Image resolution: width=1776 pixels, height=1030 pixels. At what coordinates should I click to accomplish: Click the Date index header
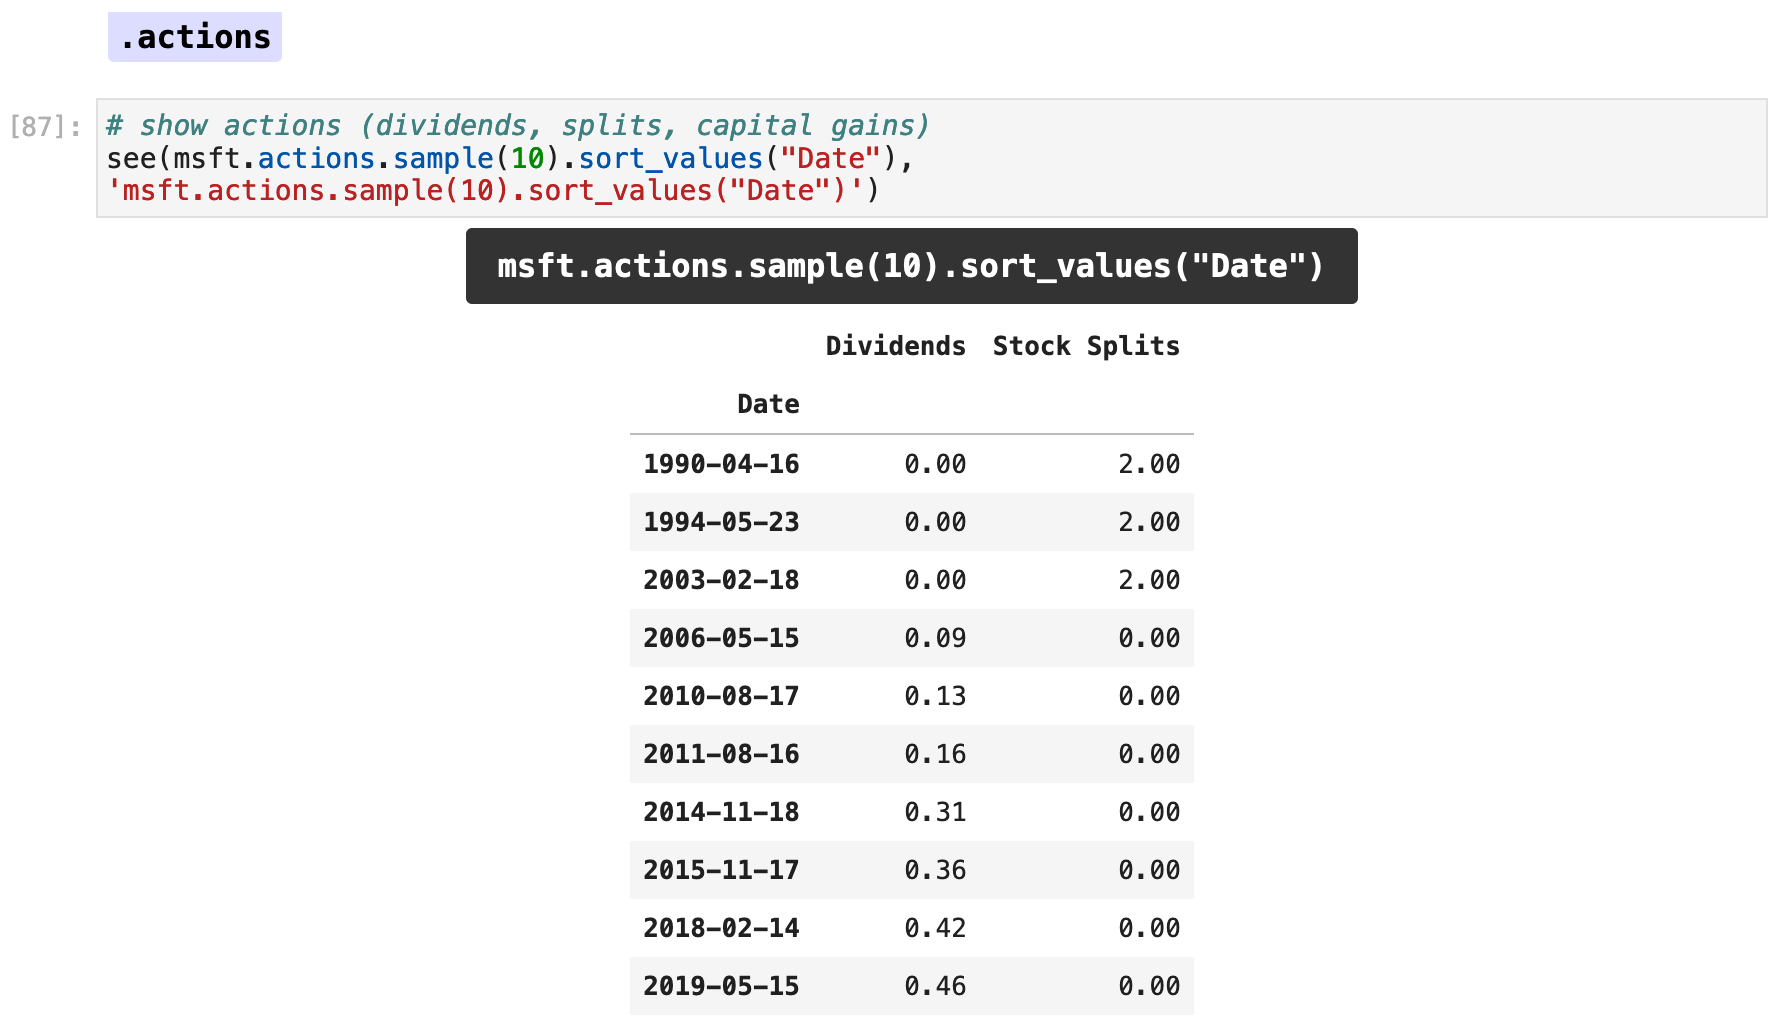point(768,404)
